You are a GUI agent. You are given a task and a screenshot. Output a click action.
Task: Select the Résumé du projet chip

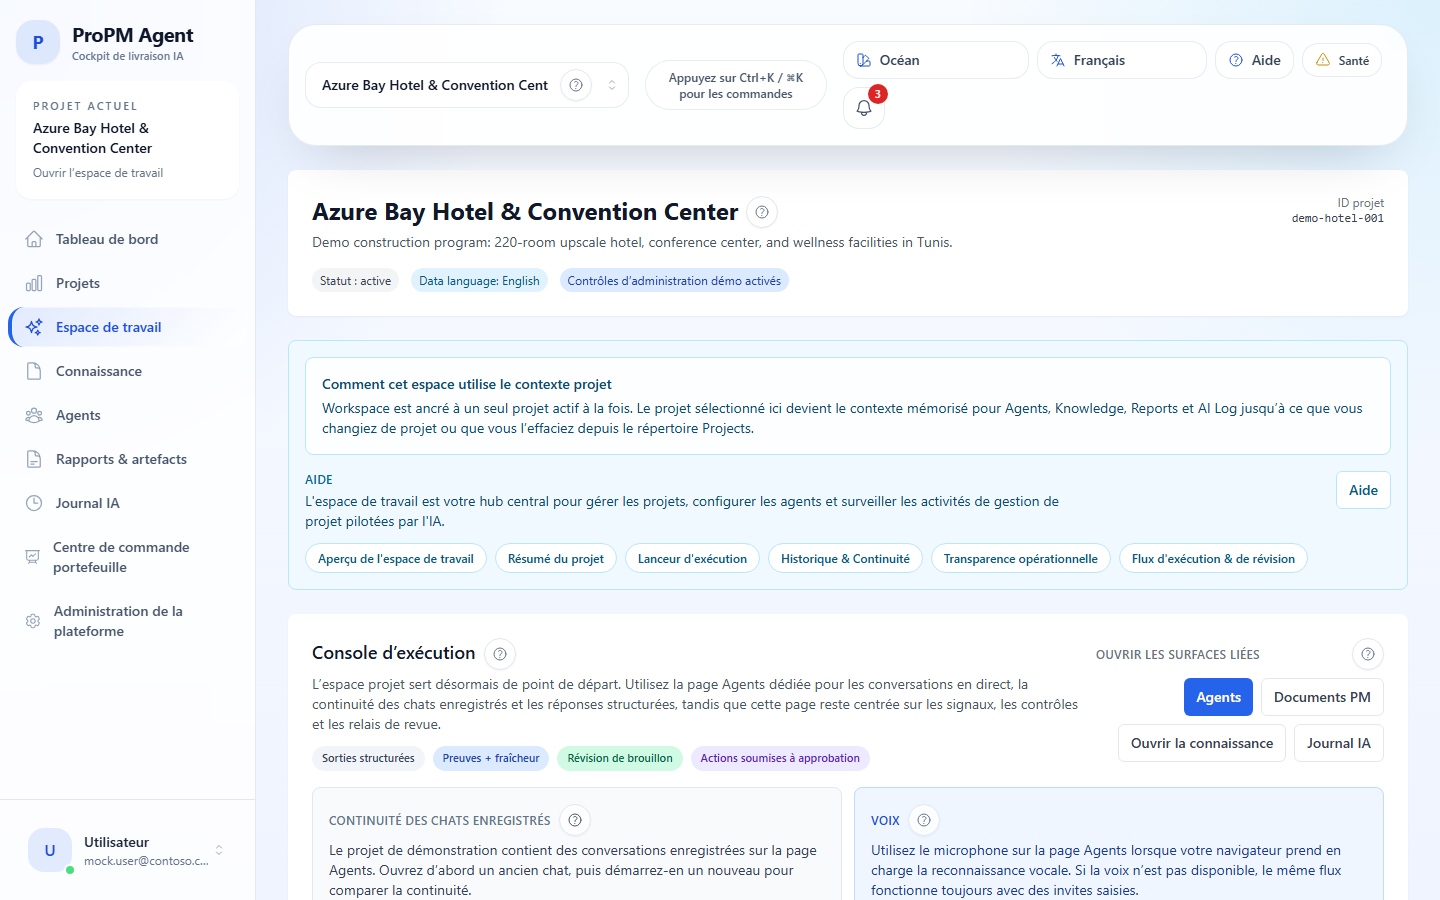click(x=555, y=559)
